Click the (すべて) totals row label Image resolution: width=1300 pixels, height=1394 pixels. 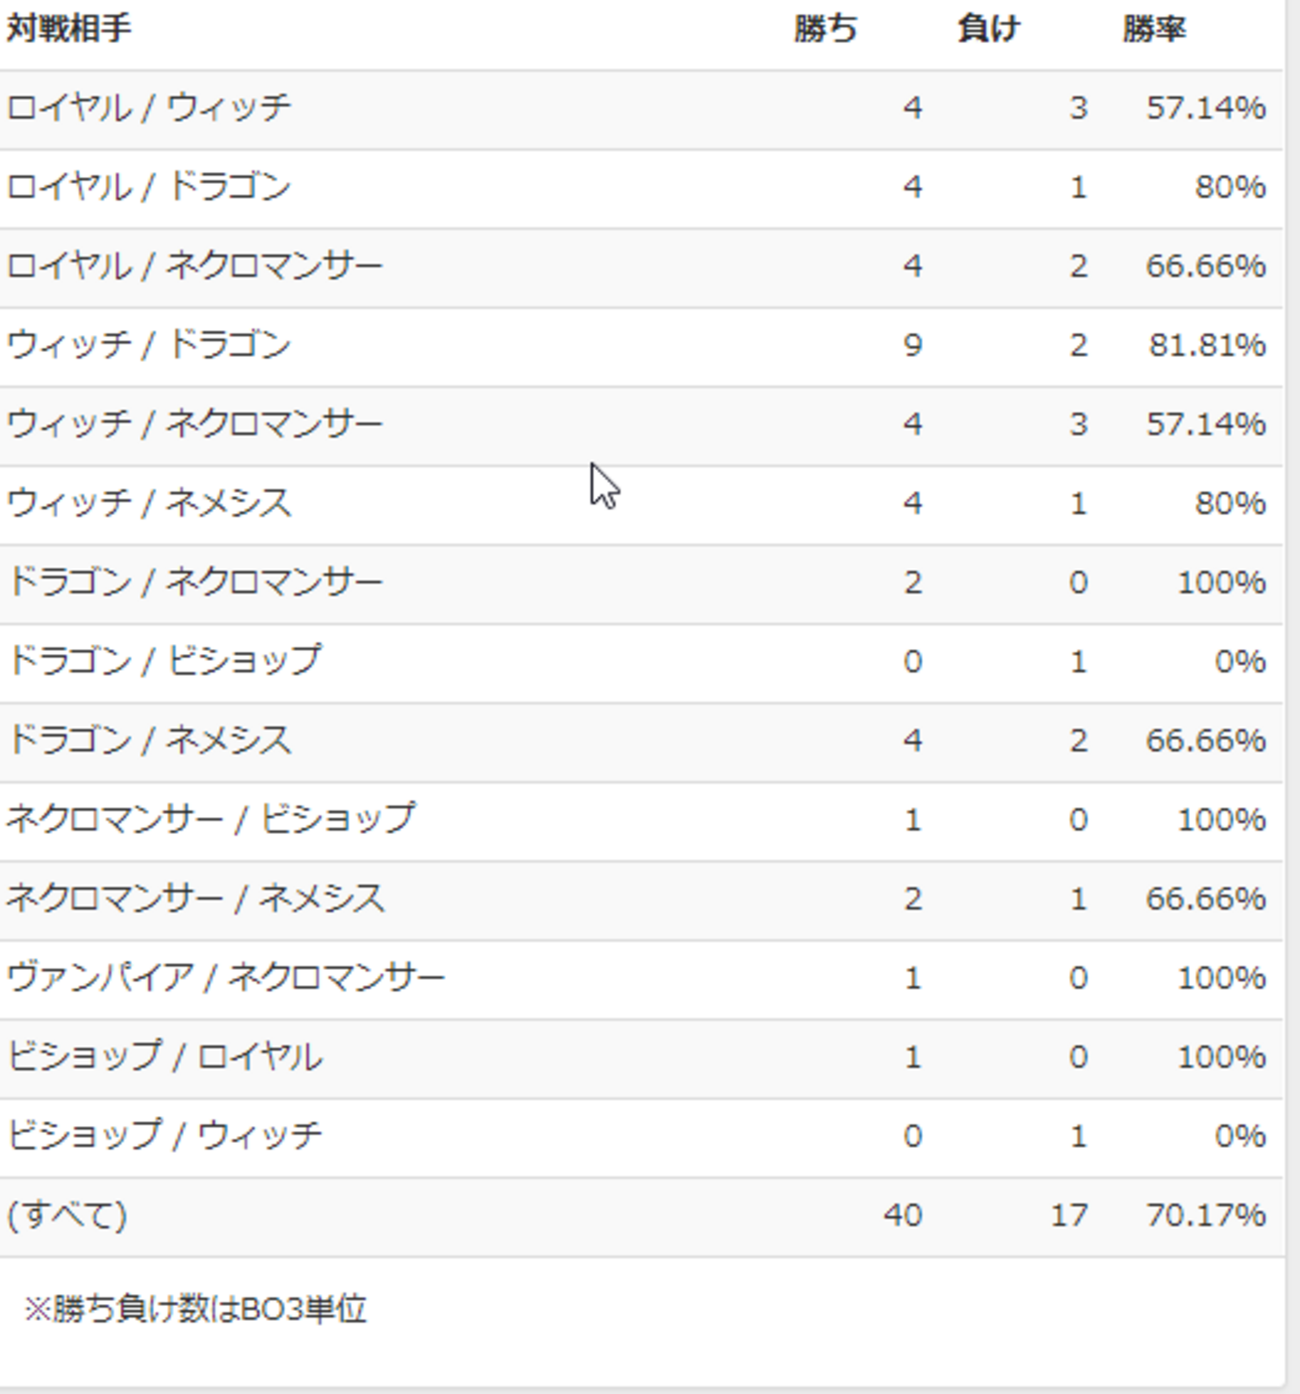tap(67, 1215)
